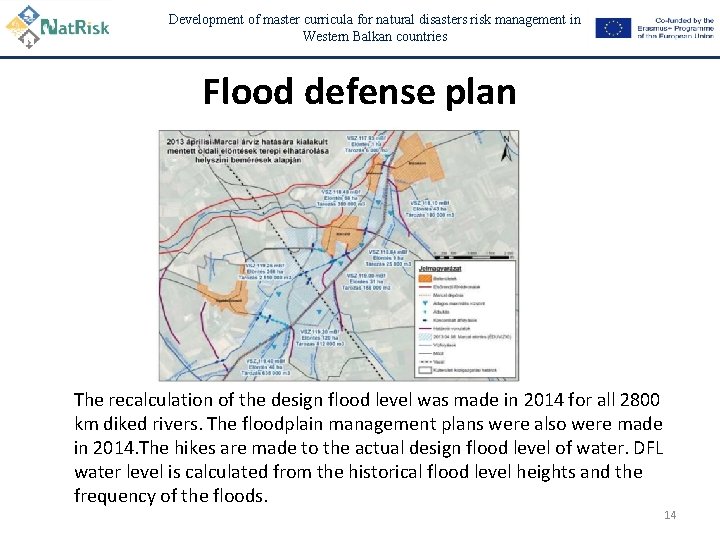
Task: Click the orange settlement swatch in legend
Action: coord(425,278)
